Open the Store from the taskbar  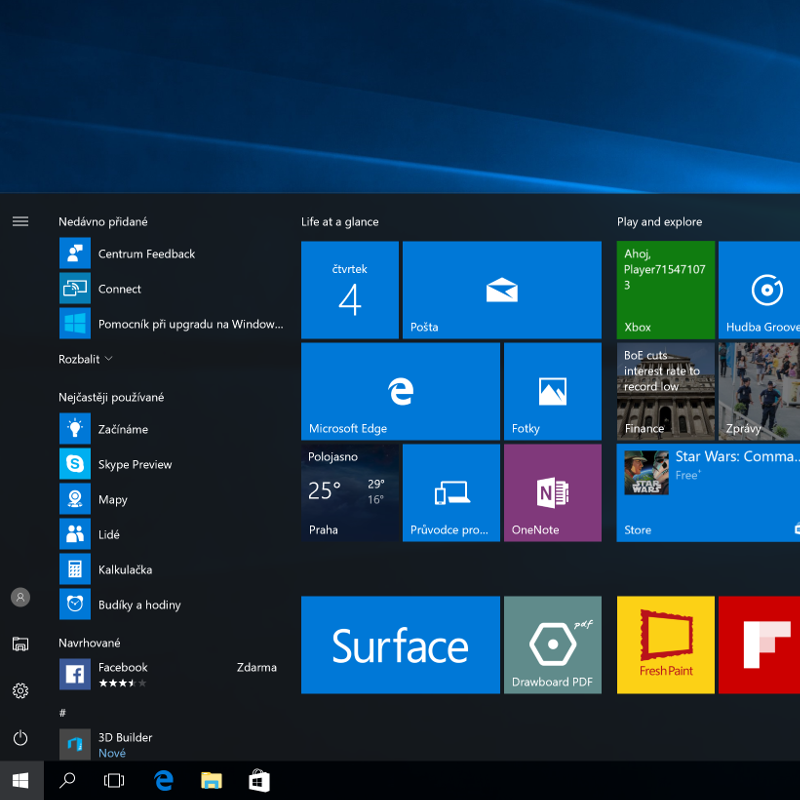(x=259, y=781)
